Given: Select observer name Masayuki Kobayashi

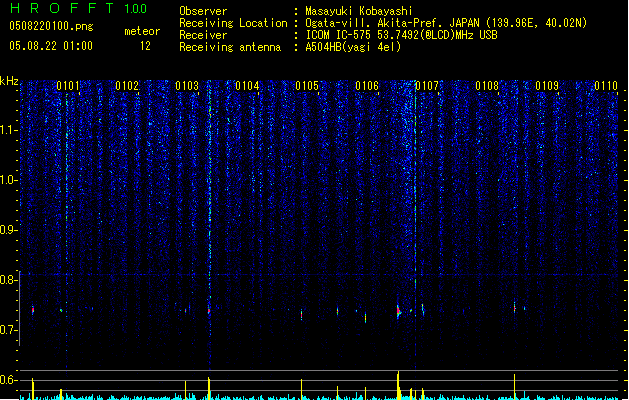Looking at the screenshot, I should (x=359, y=11).
